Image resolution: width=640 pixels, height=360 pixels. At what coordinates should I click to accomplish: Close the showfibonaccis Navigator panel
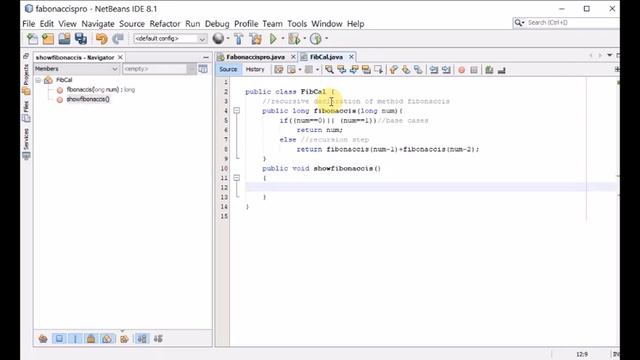[x=120, y=58]
